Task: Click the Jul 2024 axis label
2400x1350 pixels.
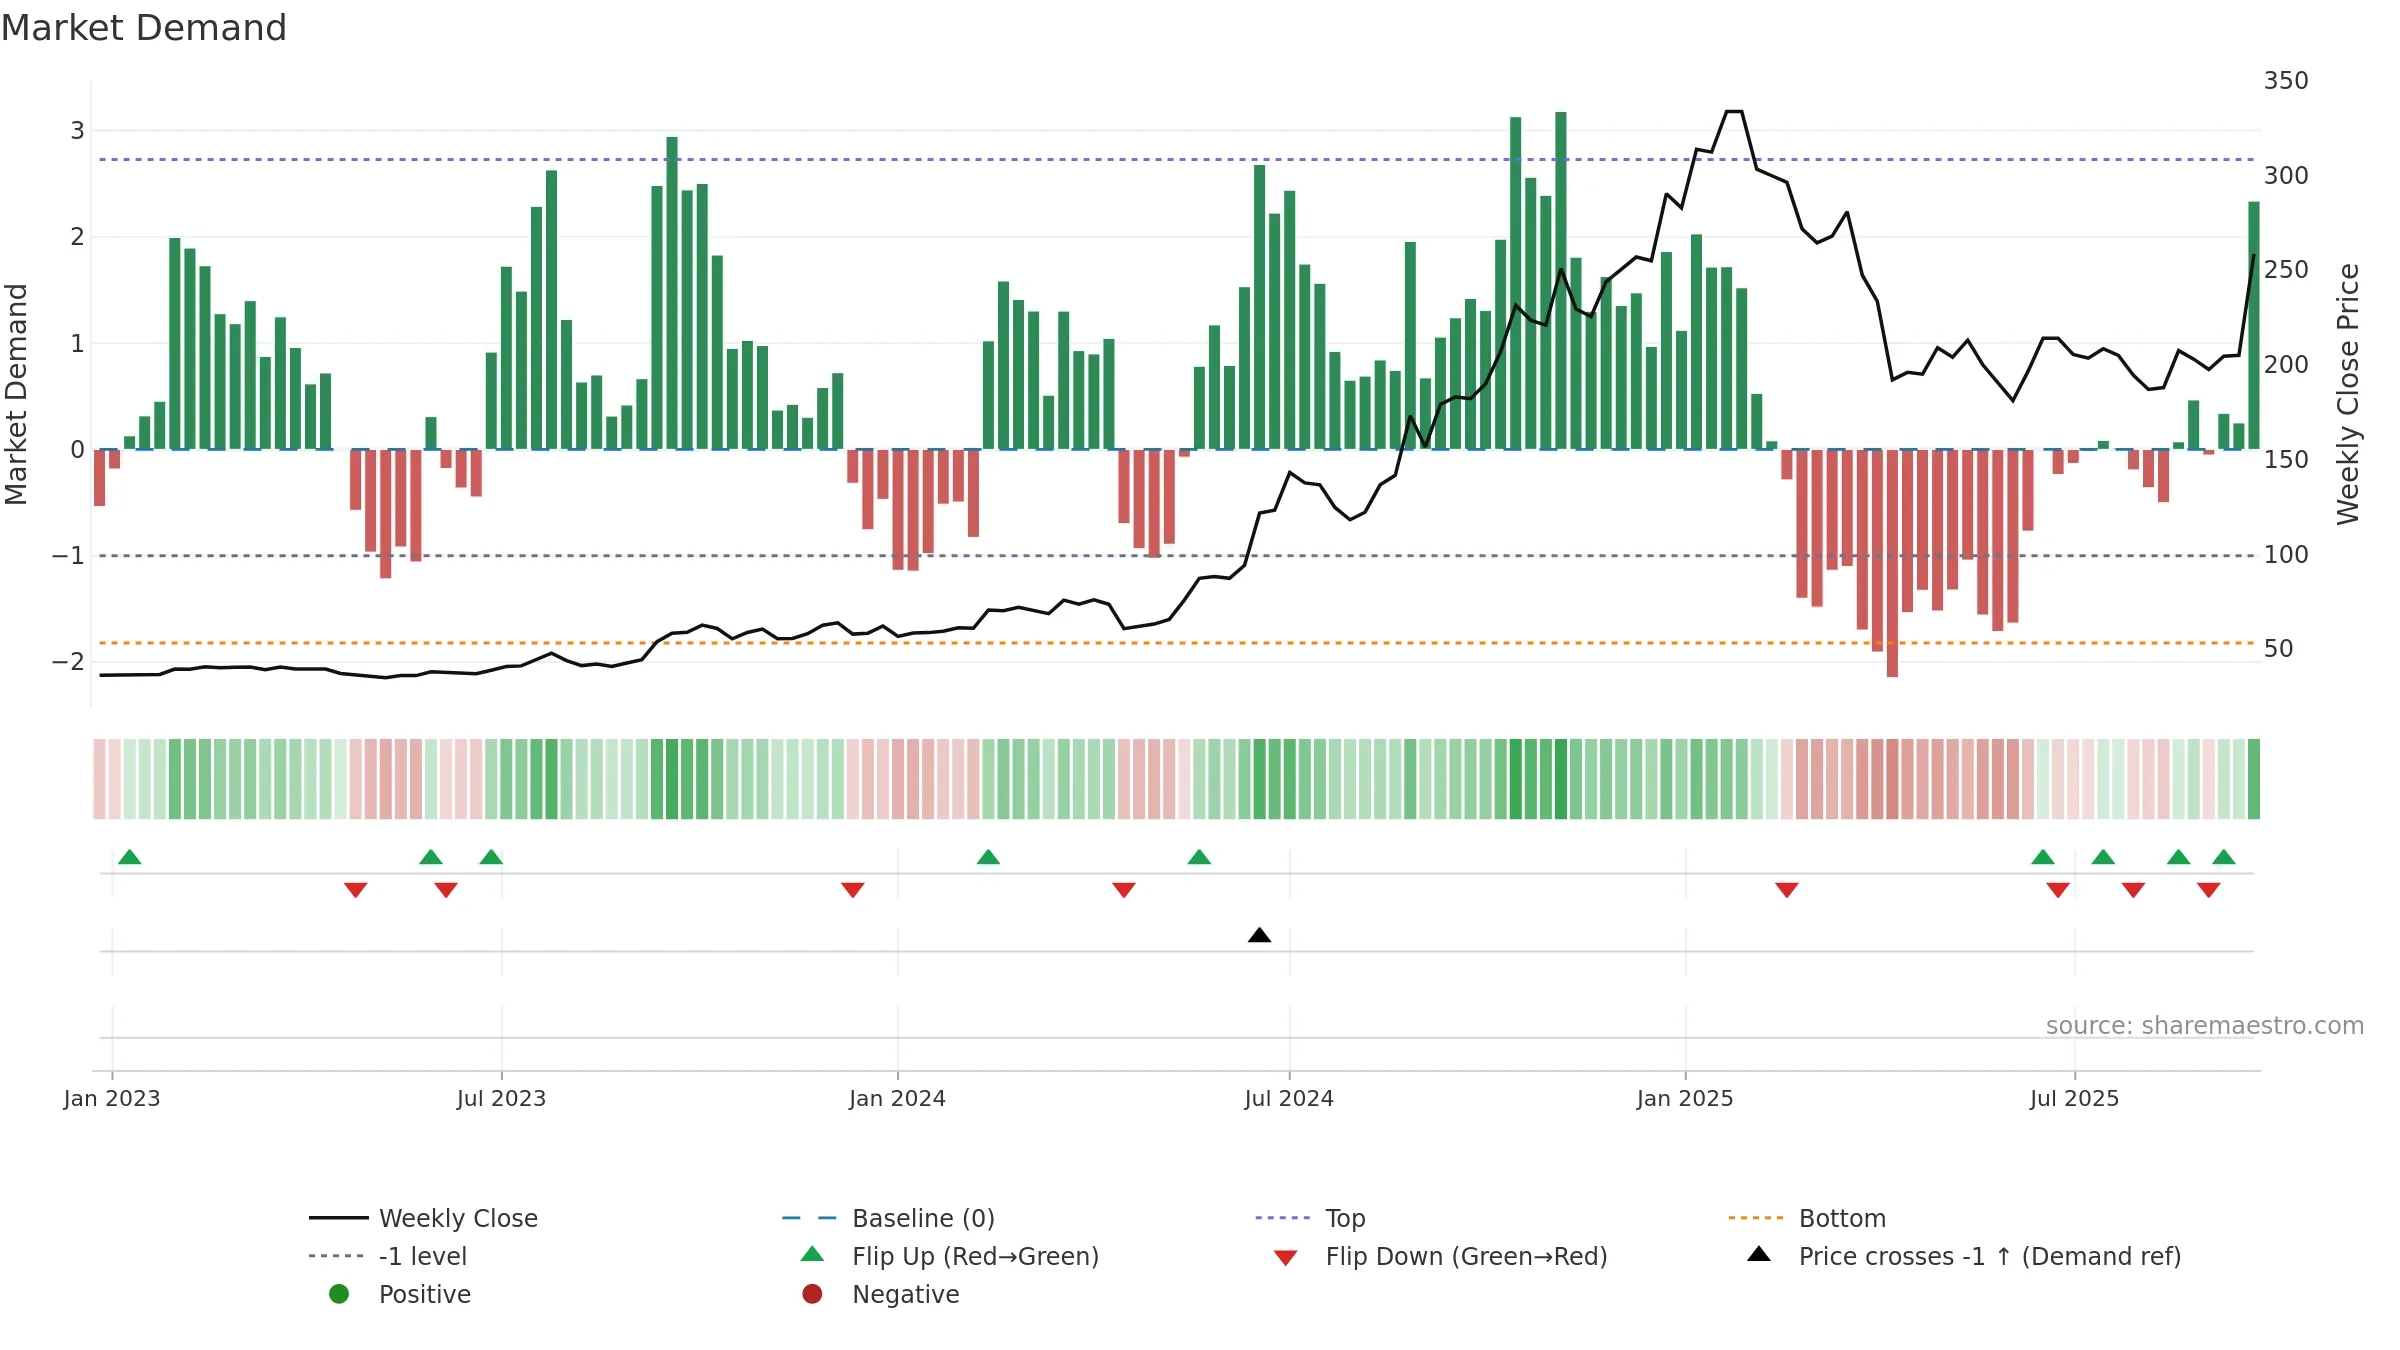Action: point(1289,1098)
